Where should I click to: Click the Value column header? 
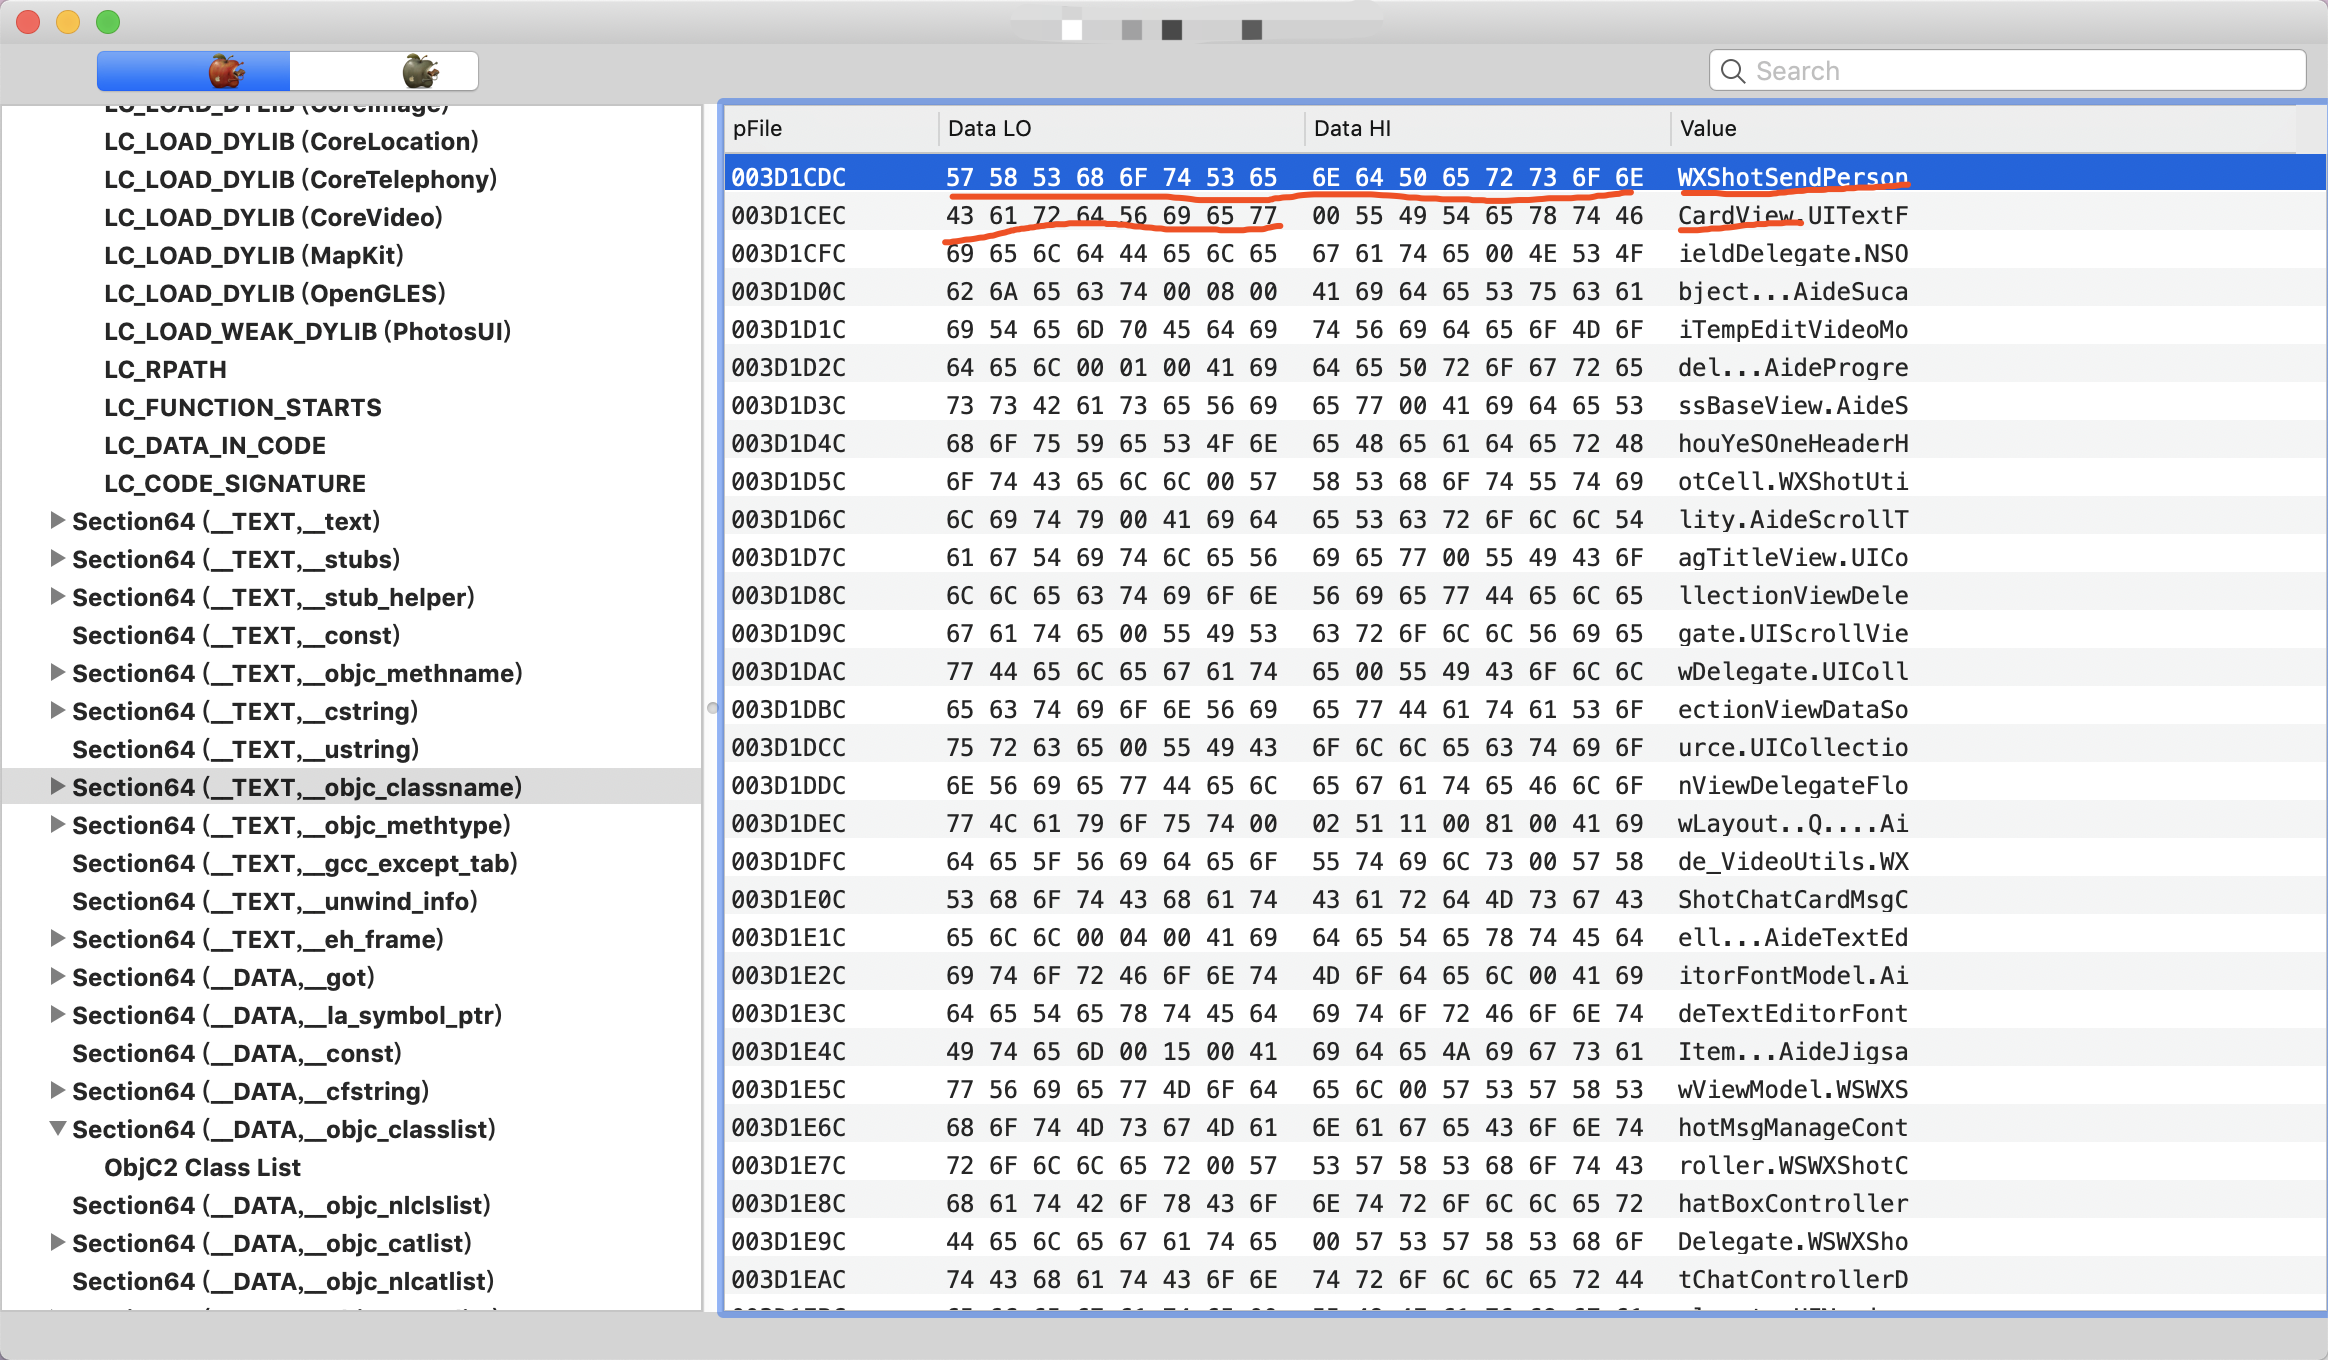tap(1708, 128)
